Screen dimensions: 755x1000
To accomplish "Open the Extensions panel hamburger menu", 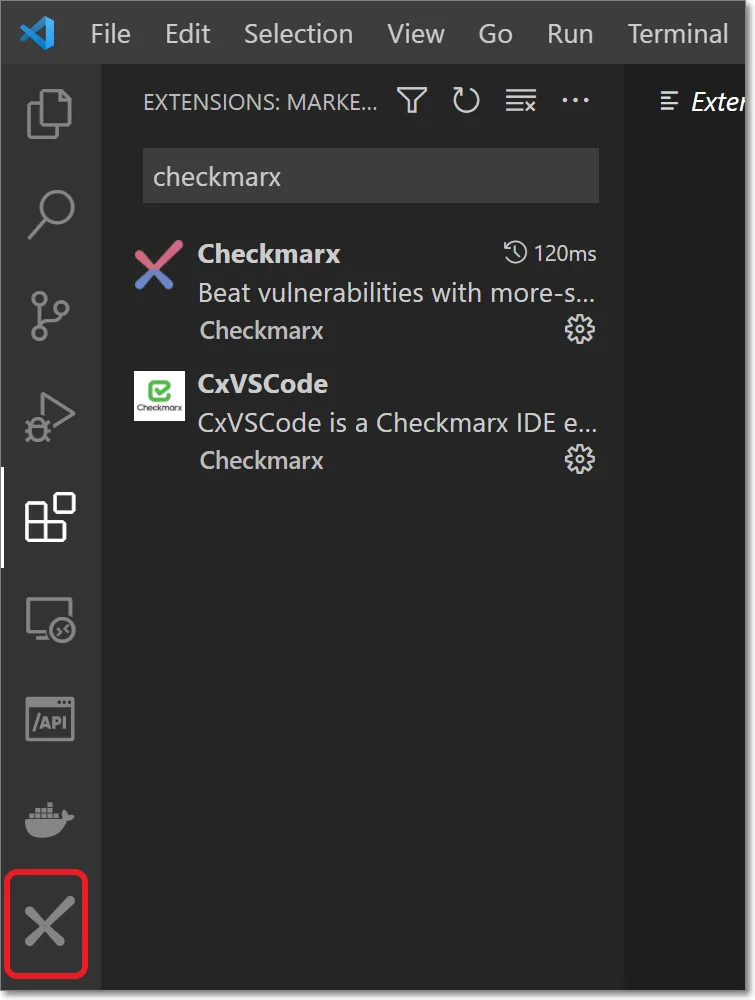I will (x=668, y=100).
